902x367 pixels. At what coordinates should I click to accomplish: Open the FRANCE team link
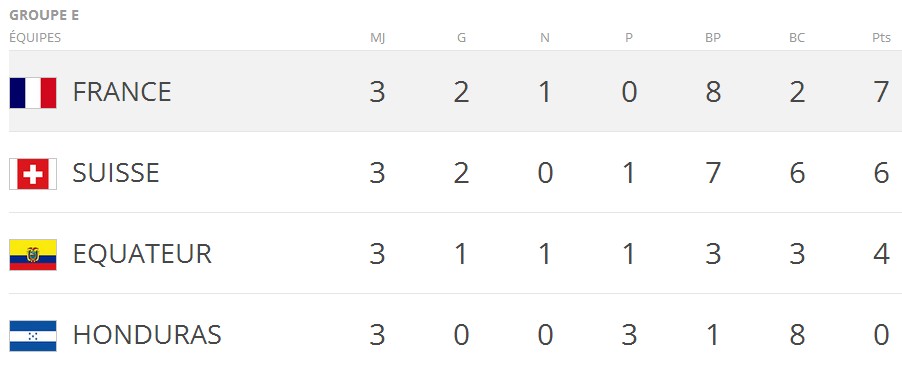click(122, 92)
